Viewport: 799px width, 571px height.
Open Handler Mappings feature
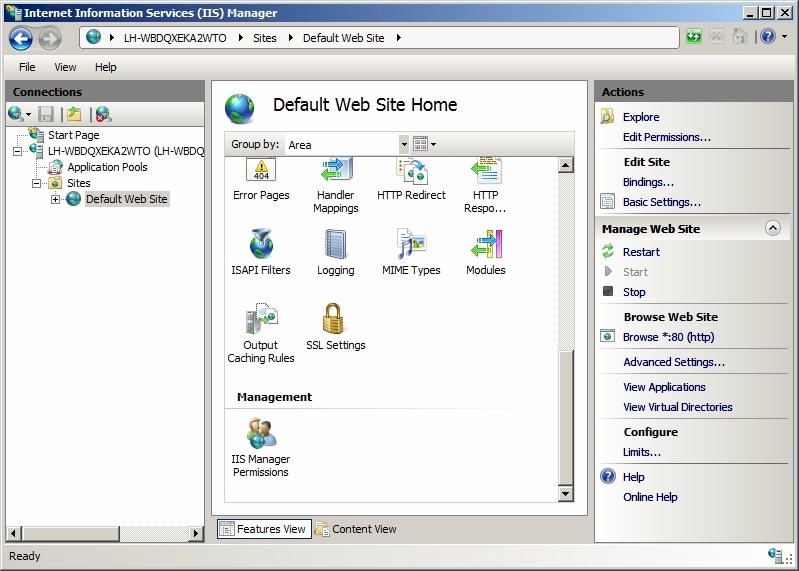[x=335, y=185]
